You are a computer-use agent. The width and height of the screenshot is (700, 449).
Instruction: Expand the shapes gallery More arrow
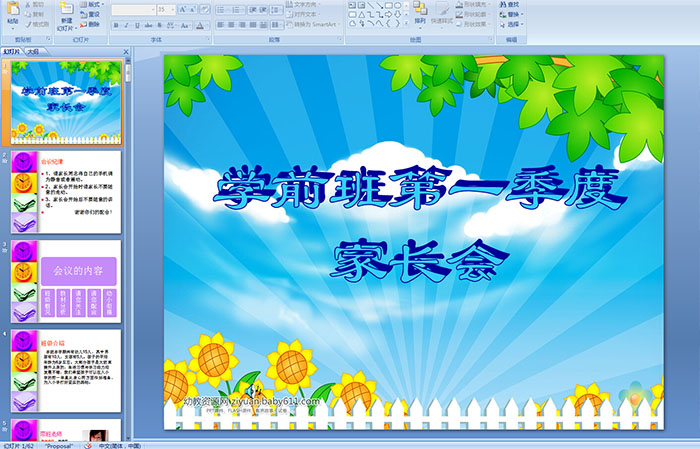pyautogui.click(x=406, y=23)
